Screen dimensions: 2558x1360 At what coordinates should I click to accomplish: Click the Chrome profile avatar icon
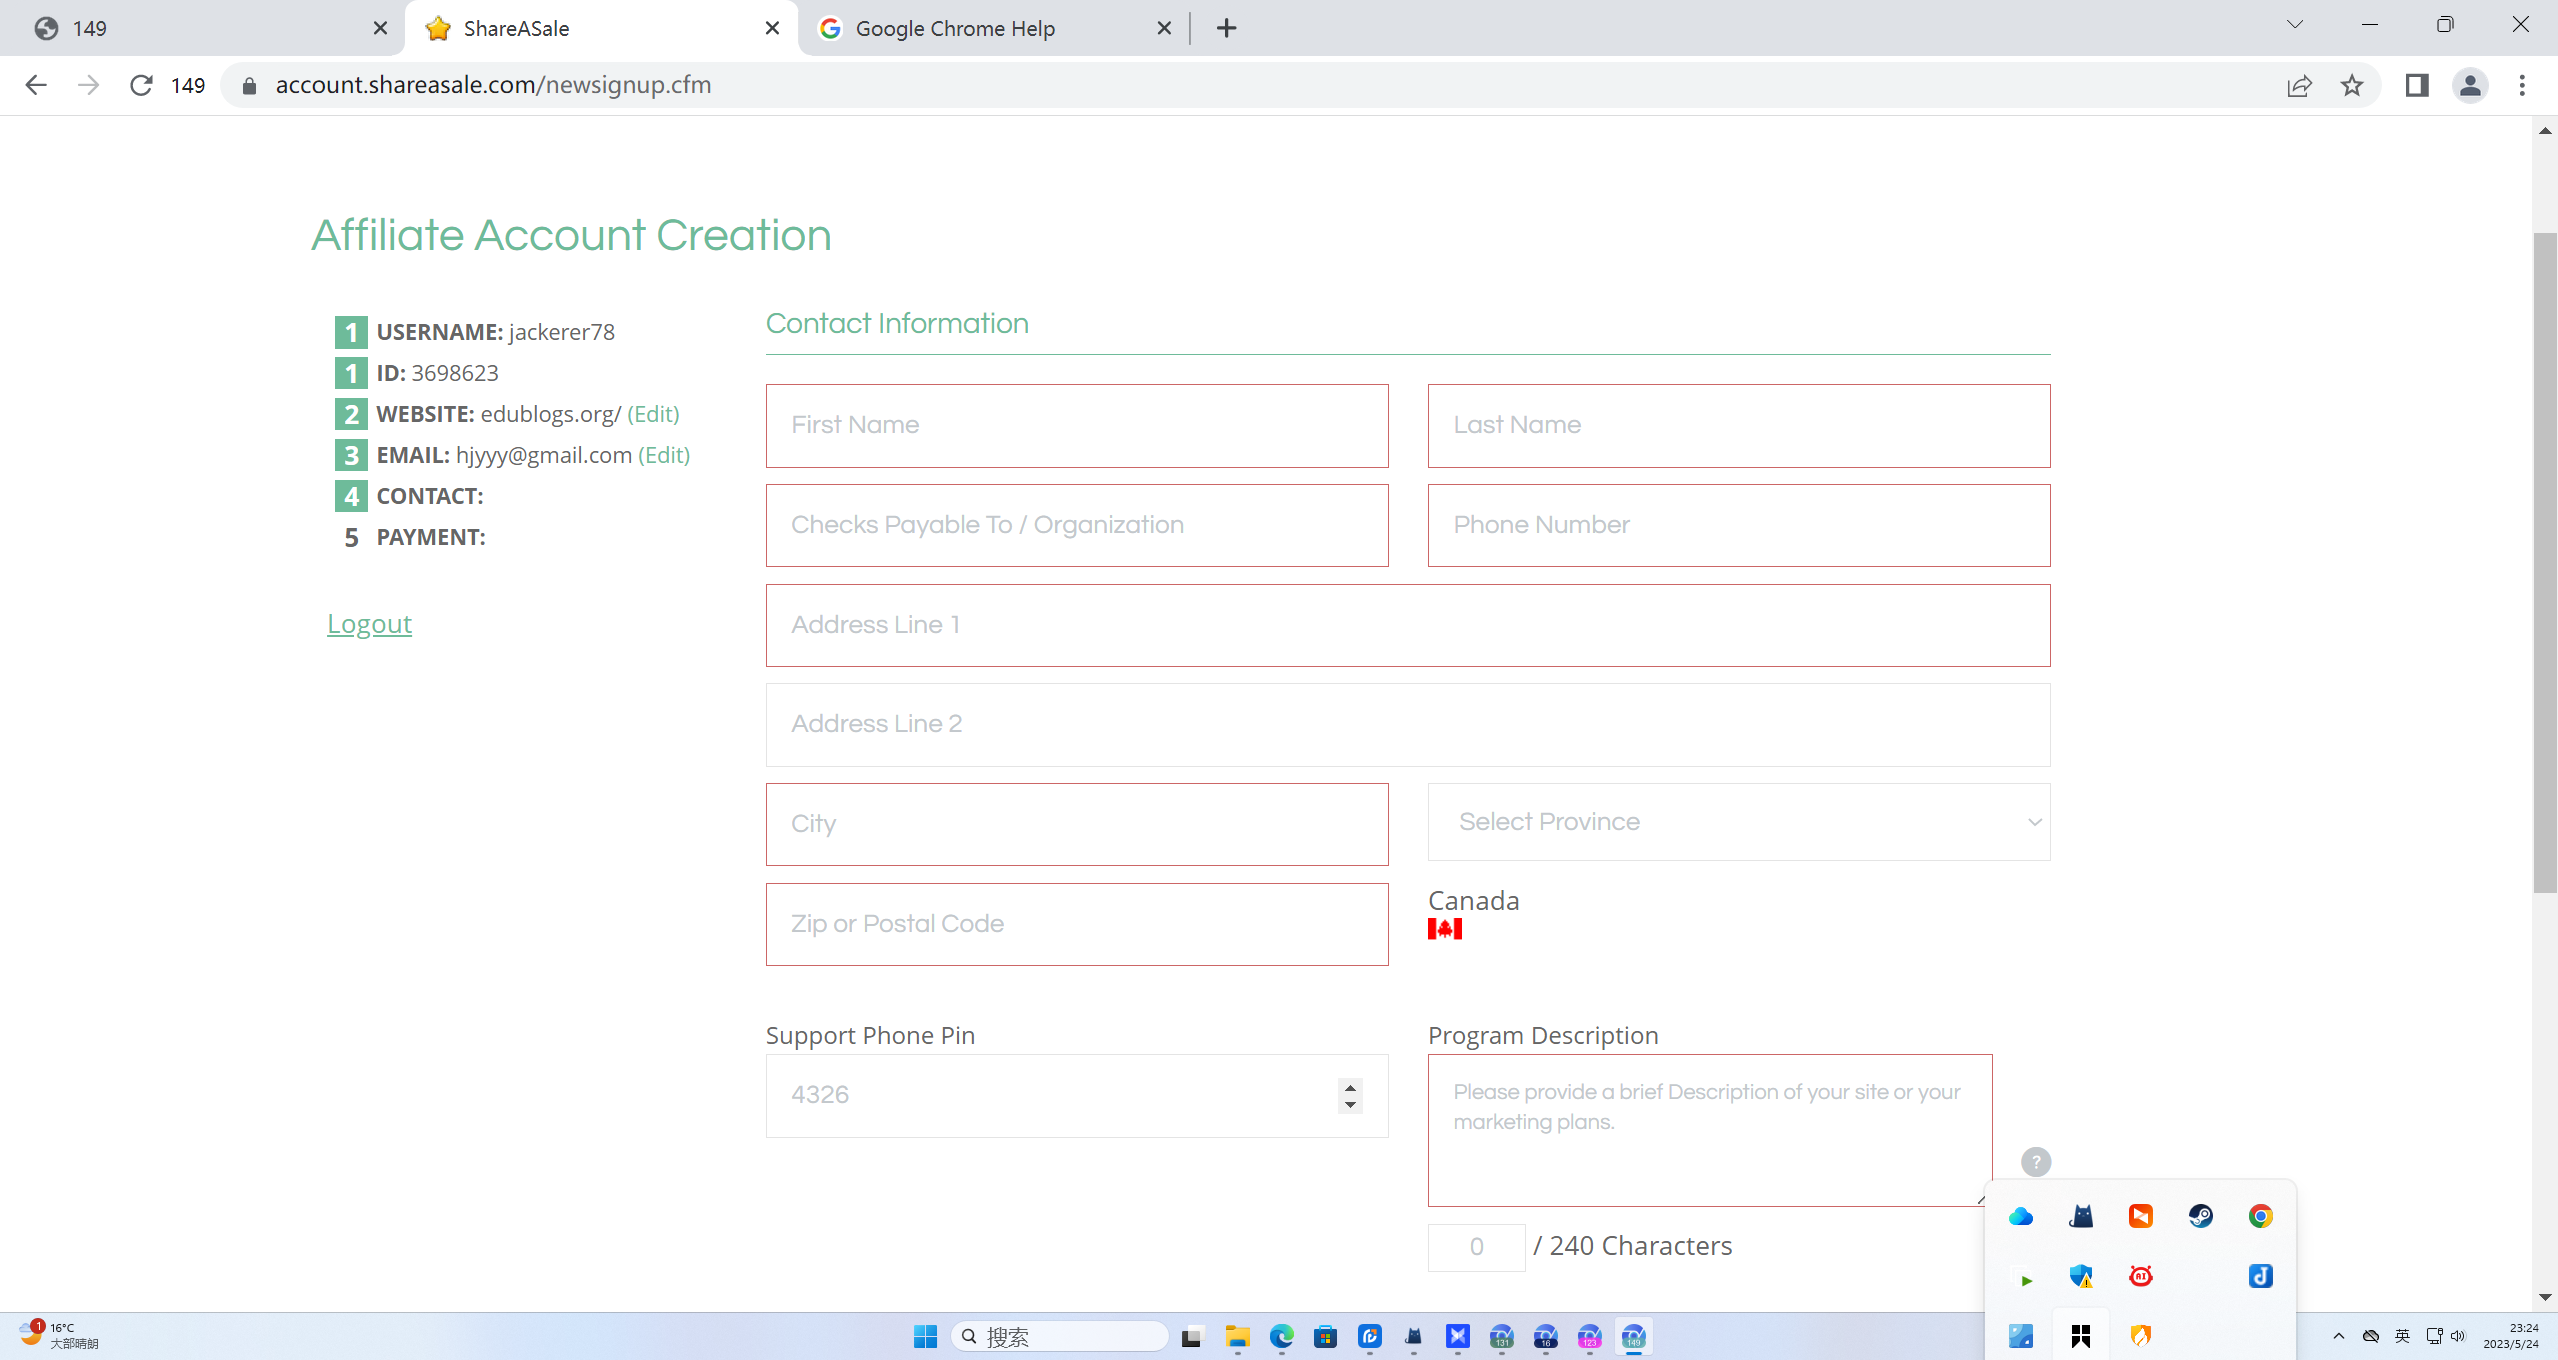coord(2469,85)
